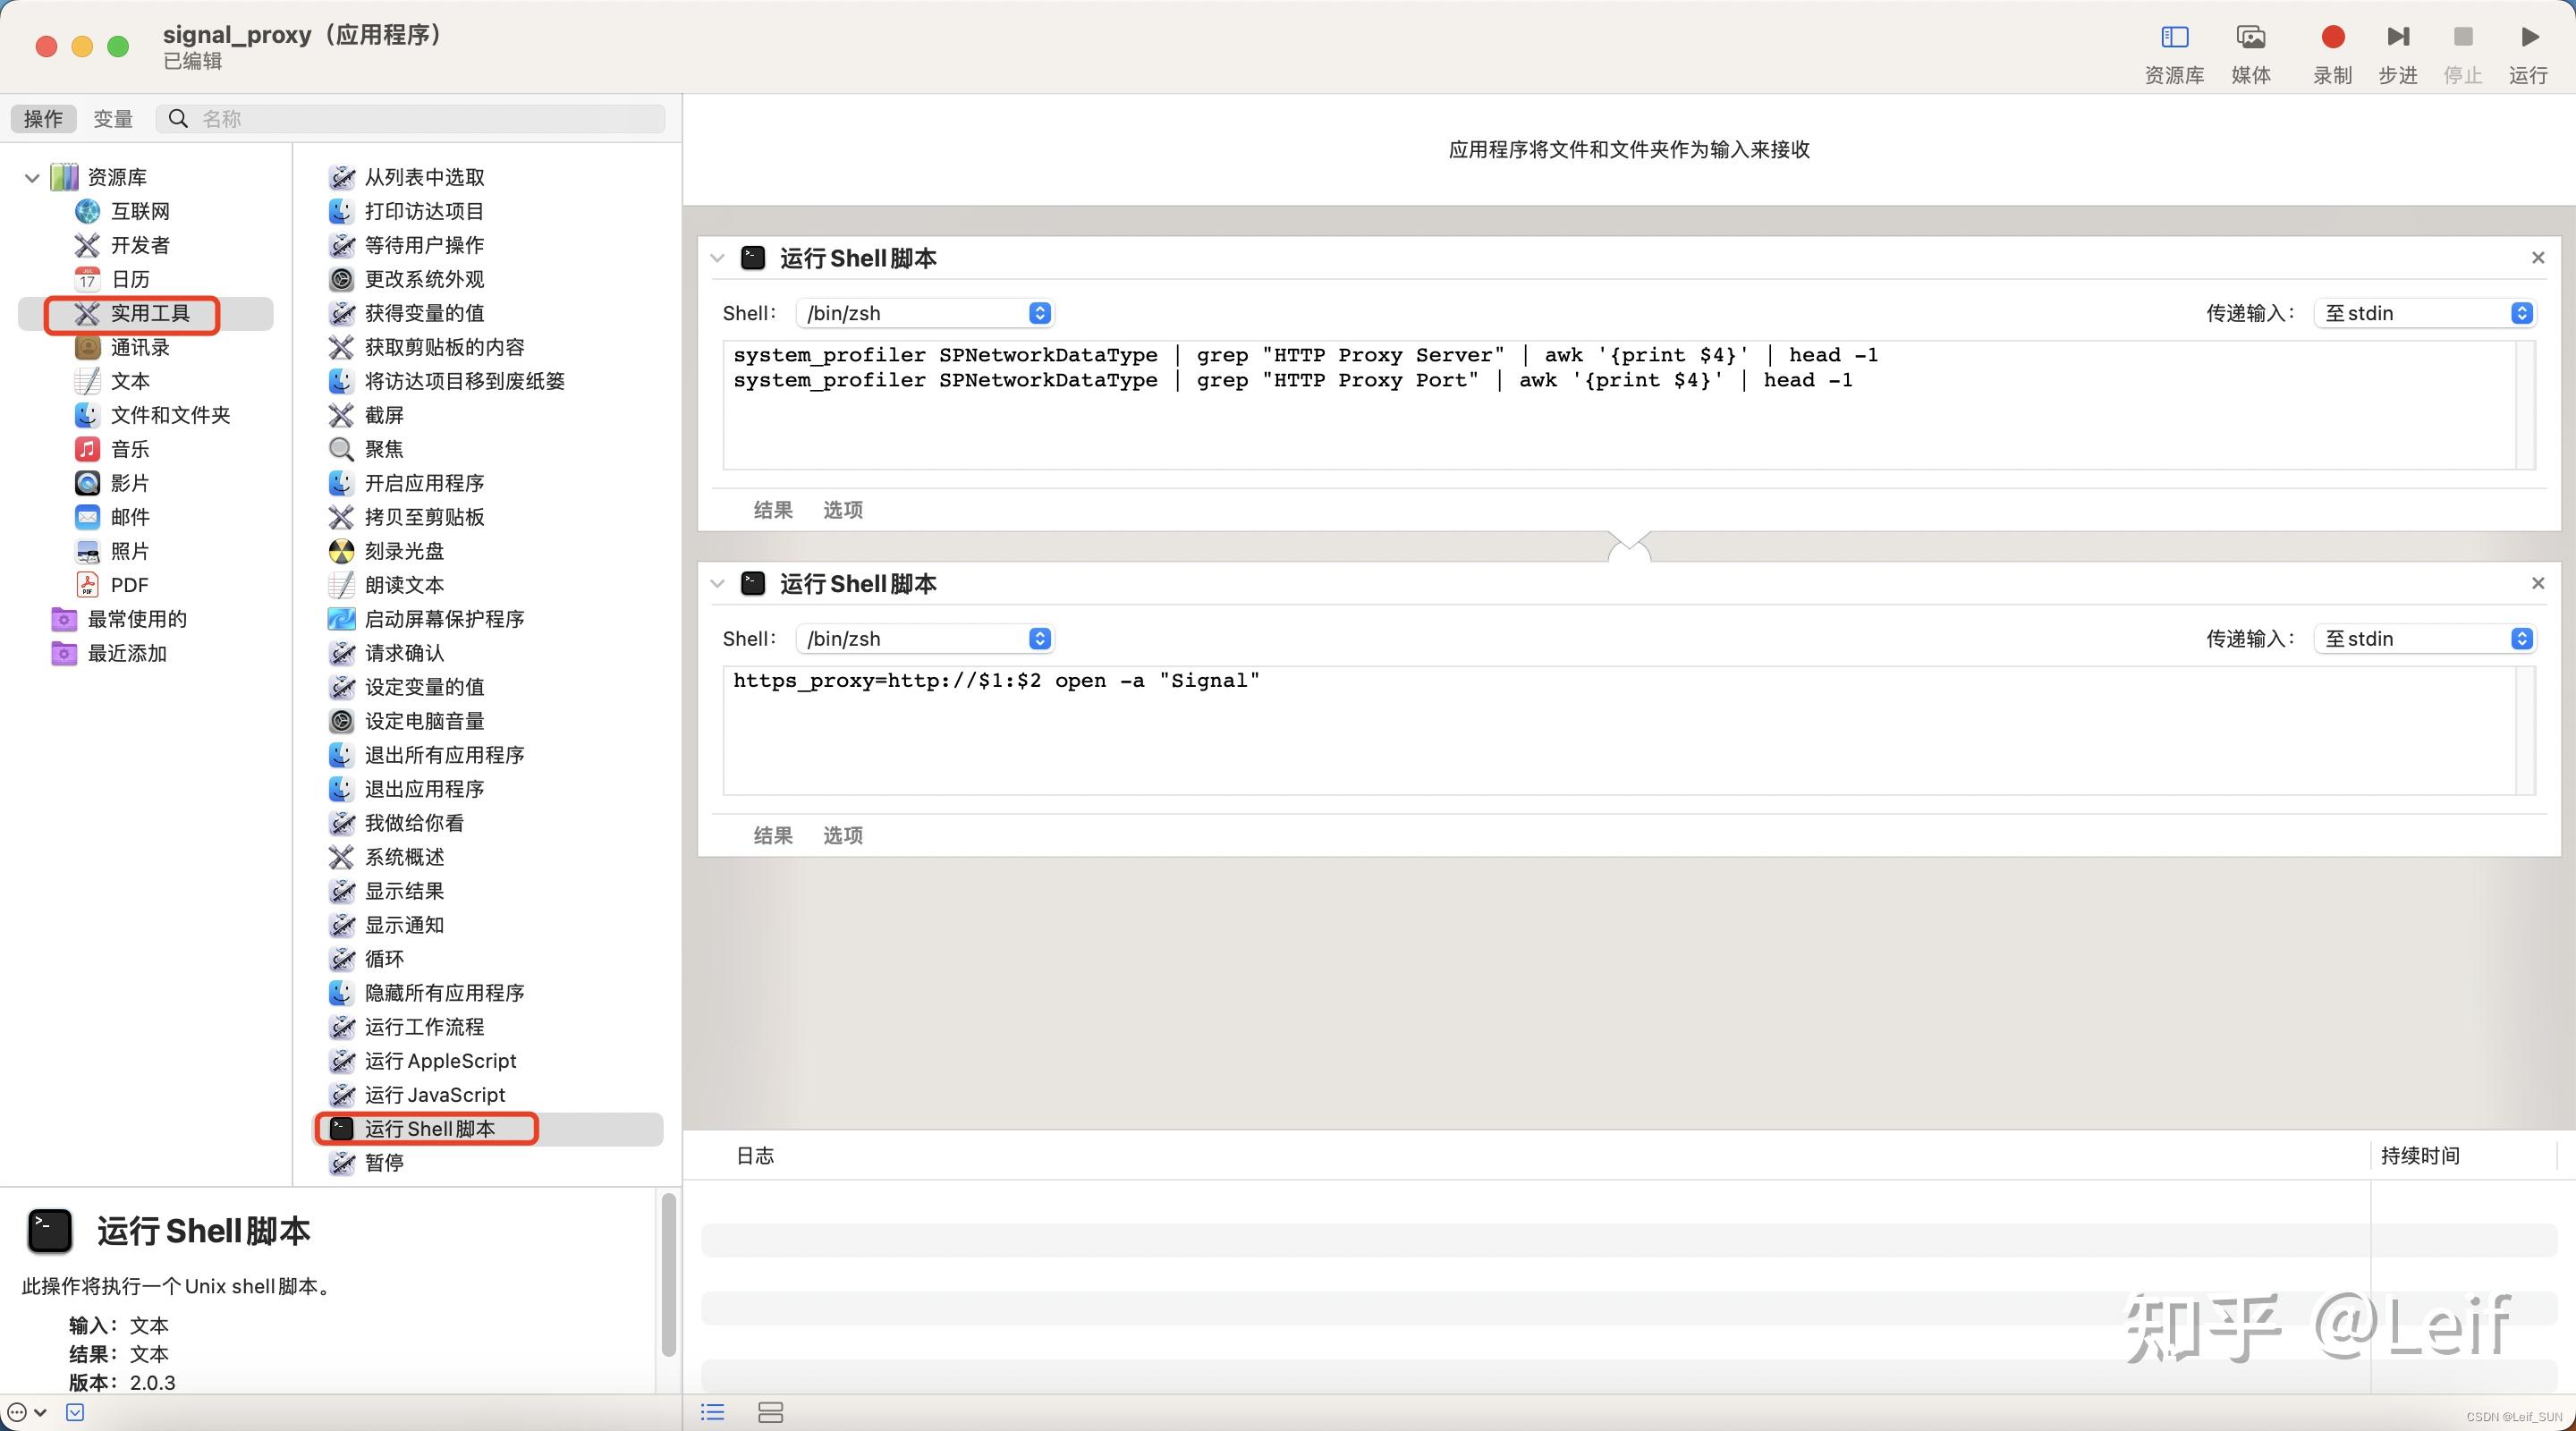
Task: Select the 运行 AppleScript action
Action: point(440,1061)
